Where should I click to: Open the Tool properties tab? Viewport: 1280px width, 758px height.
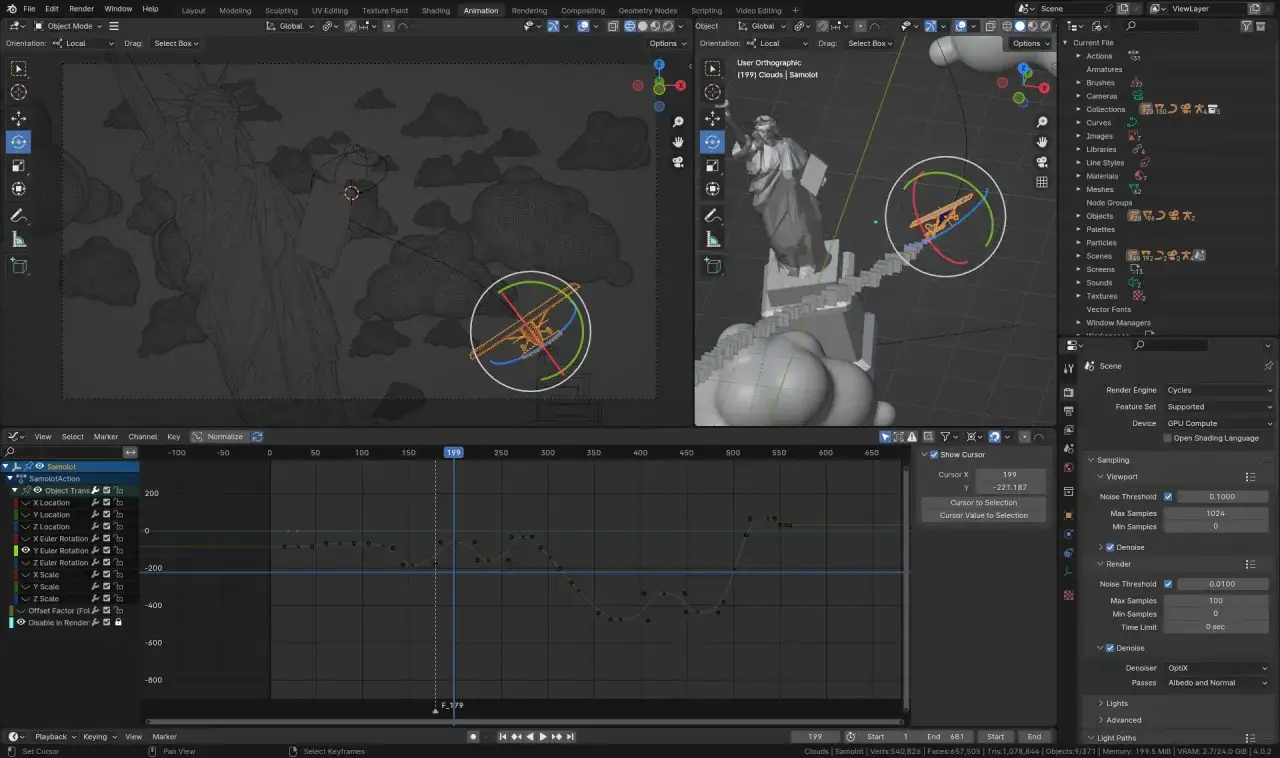[1069, 368]
